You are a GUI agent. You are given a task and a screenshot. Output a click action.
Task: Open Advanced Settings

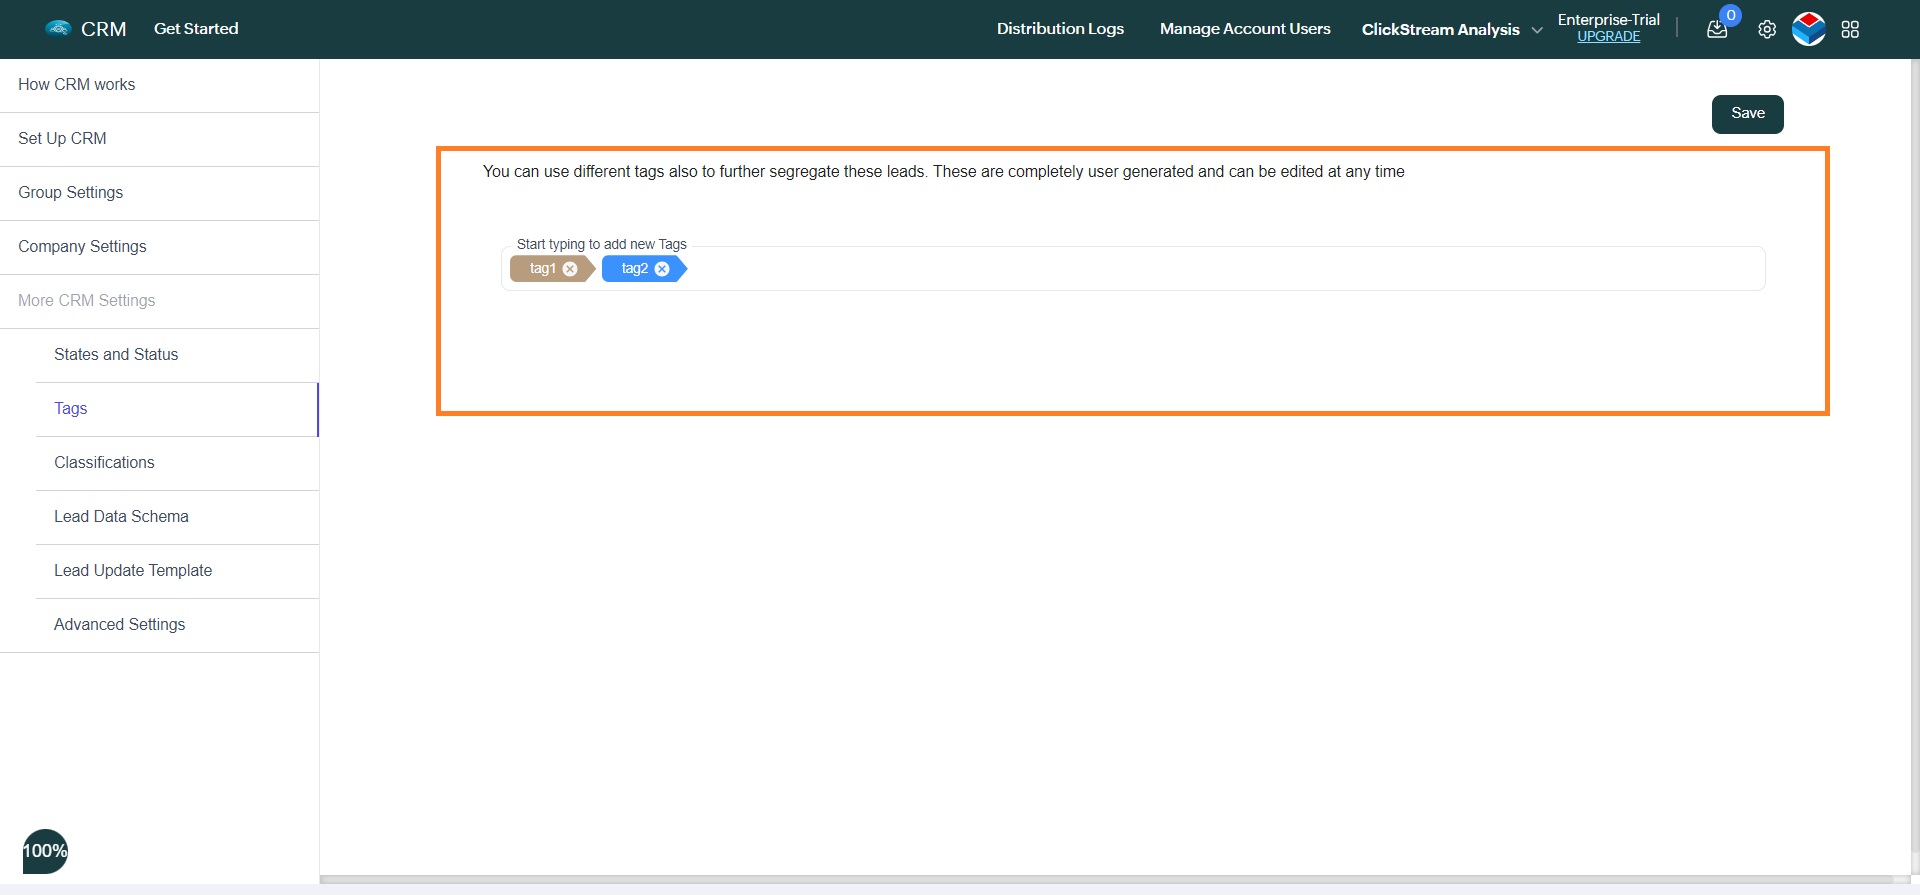(177, 625)
